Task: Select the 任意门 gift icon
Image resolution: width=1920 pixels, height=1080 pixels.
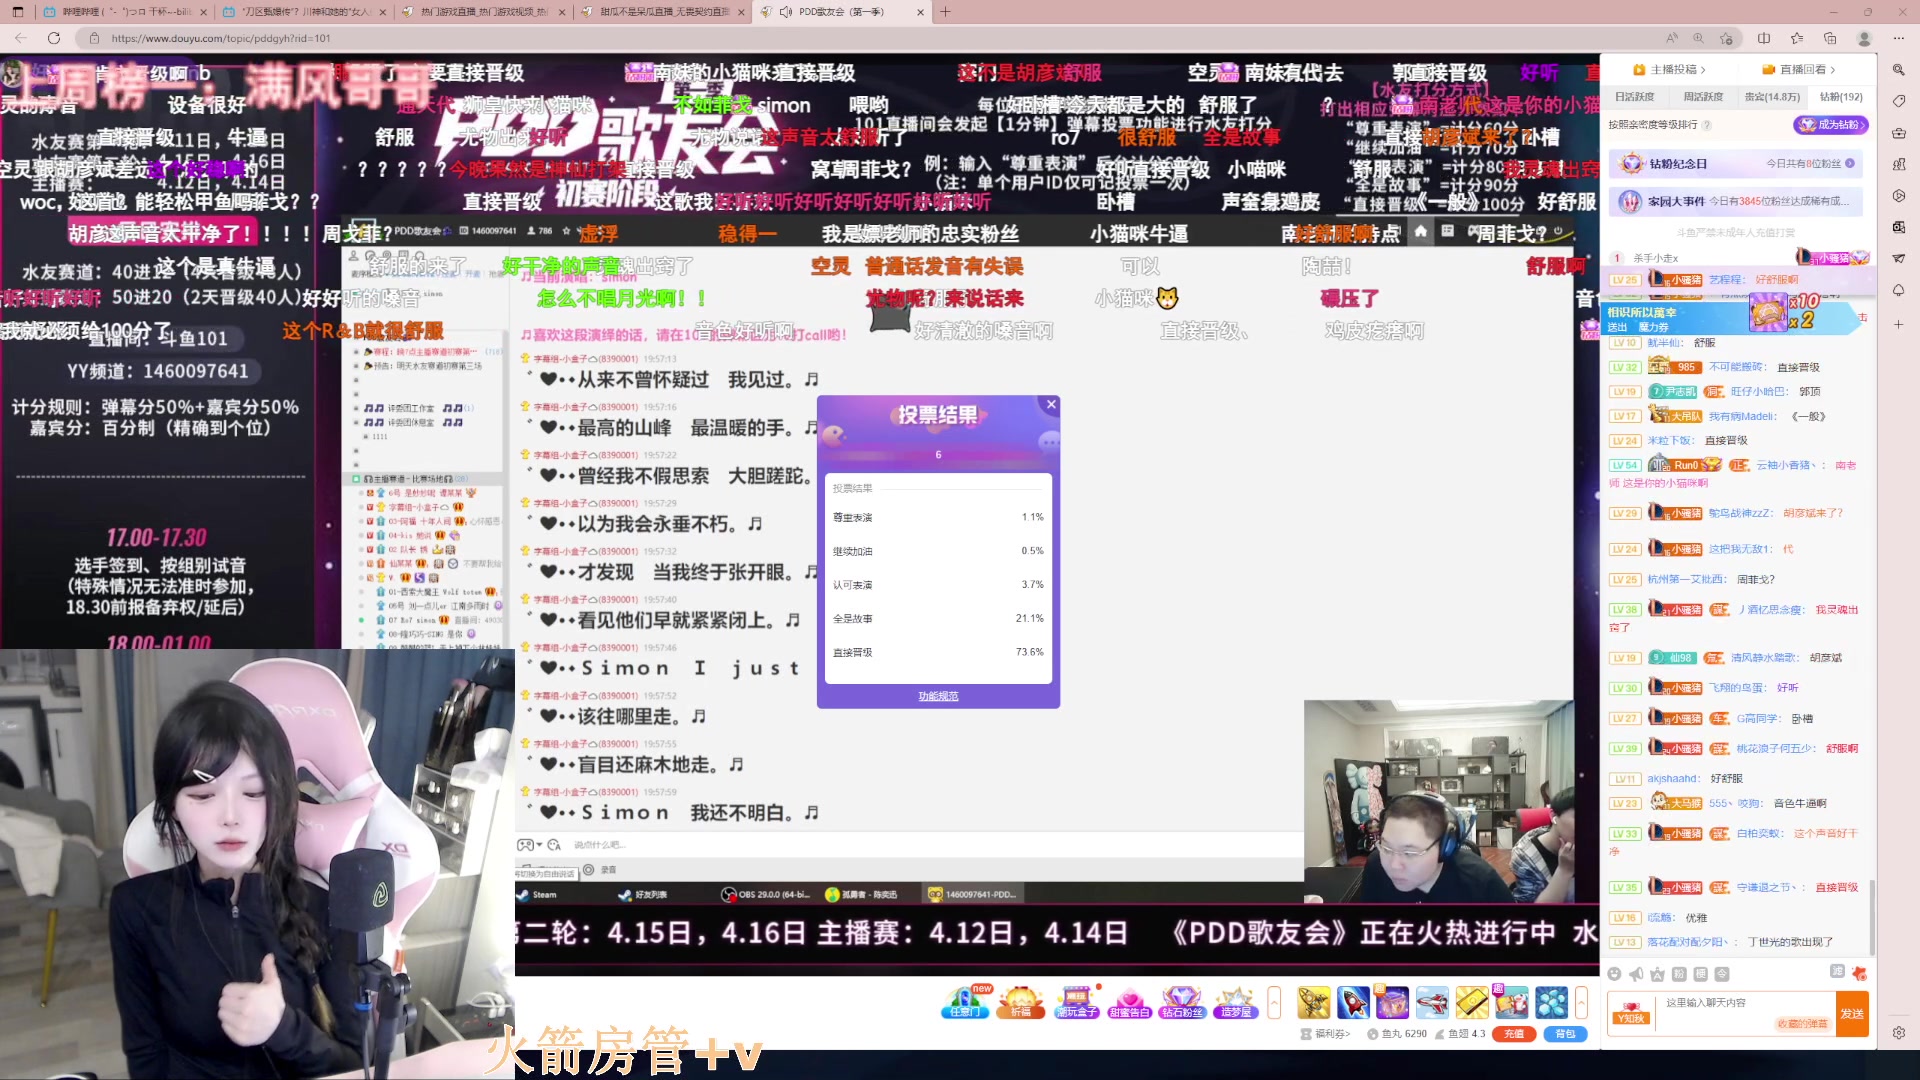Action: tap(965, 1002)
